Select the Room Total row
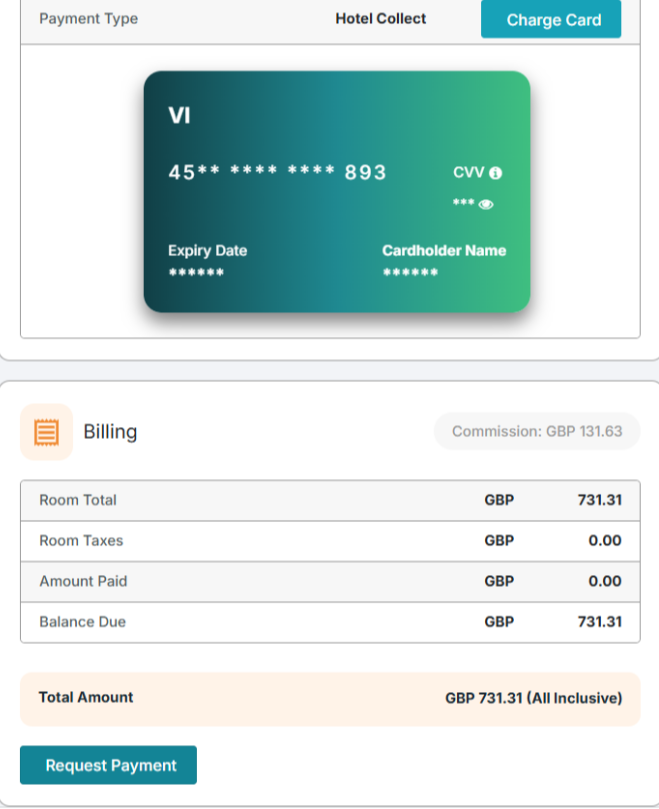The height and width of the screenshot is (809, 659). tap(330, 500)
